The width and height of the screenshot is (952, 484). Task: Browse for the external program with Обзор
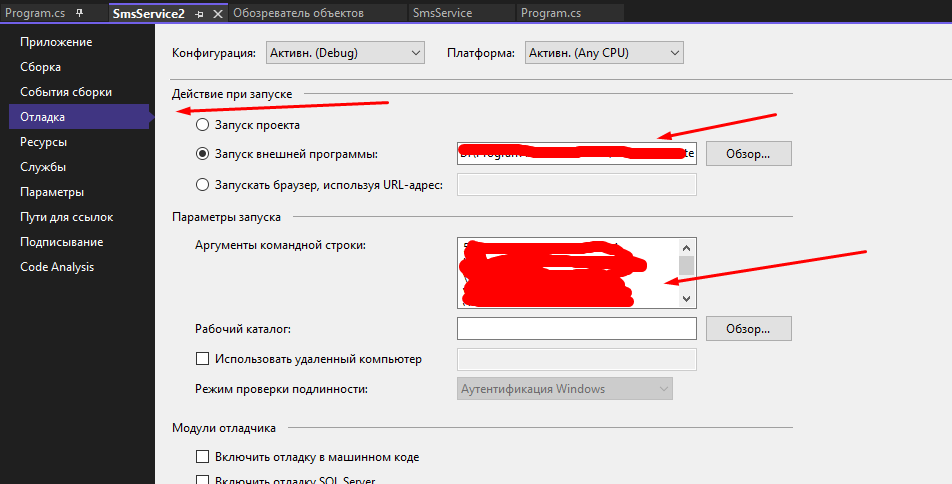(x=748, y=154)
